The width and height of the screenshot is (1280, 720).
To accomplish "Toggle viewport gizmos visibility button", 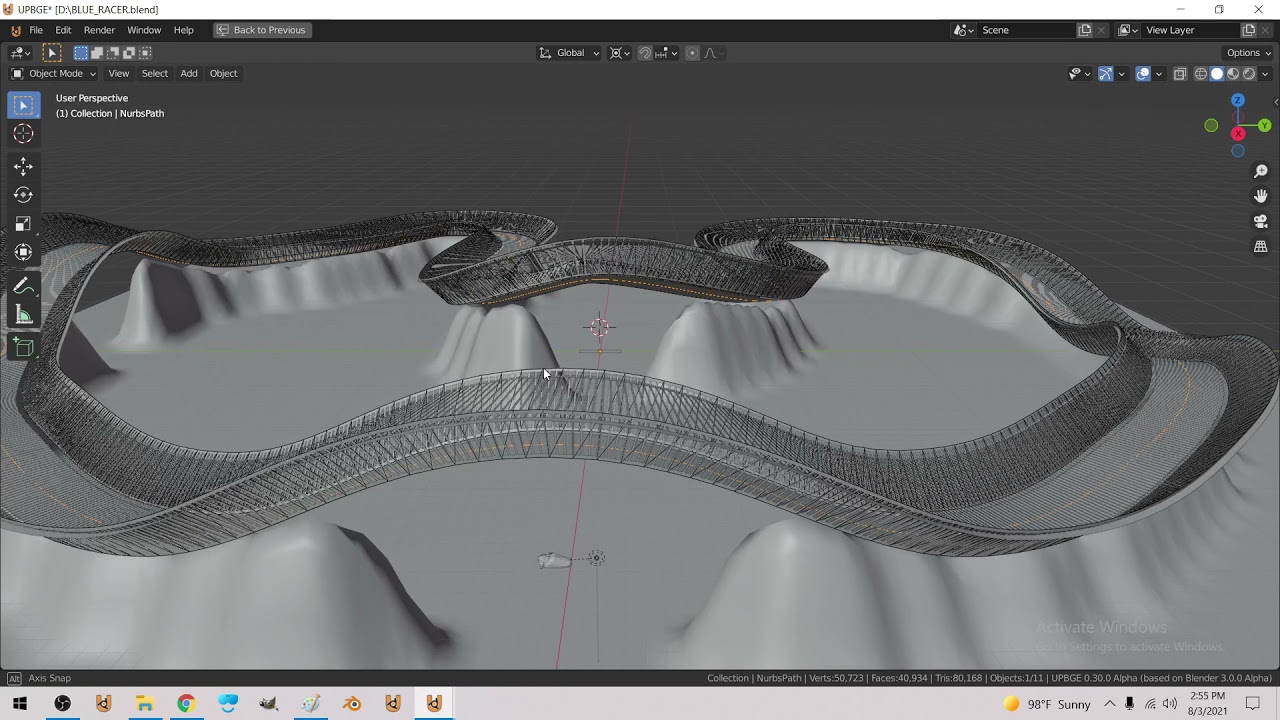I will click(x=1105, y=74).
